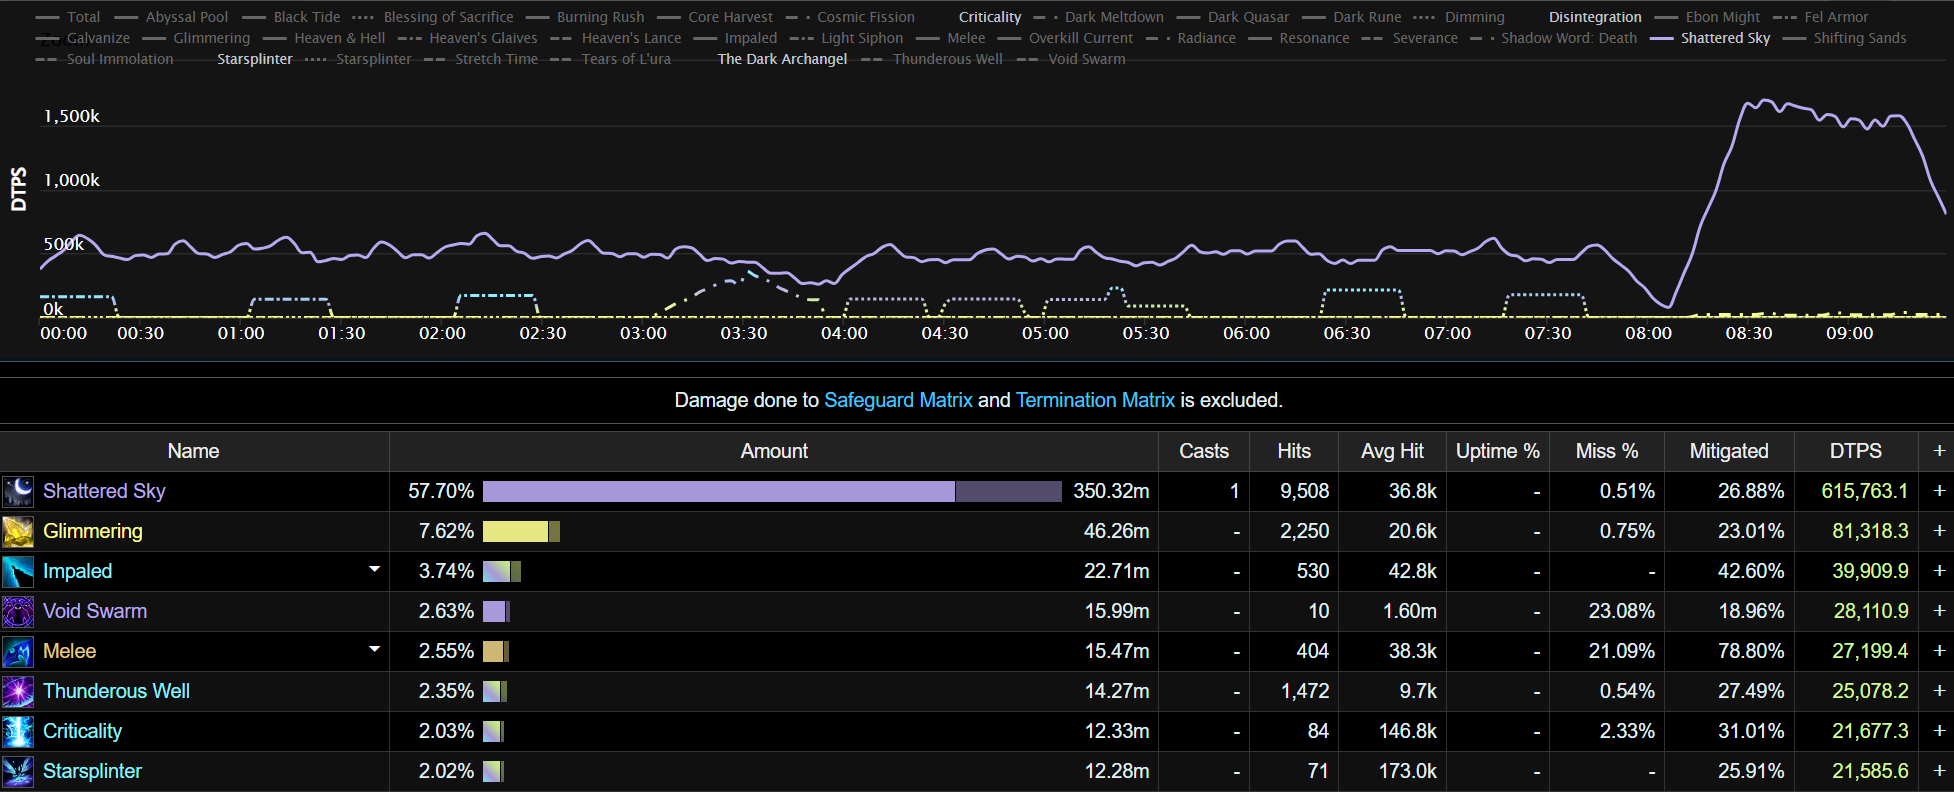
Task: Click the Impaled ability icon
Action: [18, 571]
